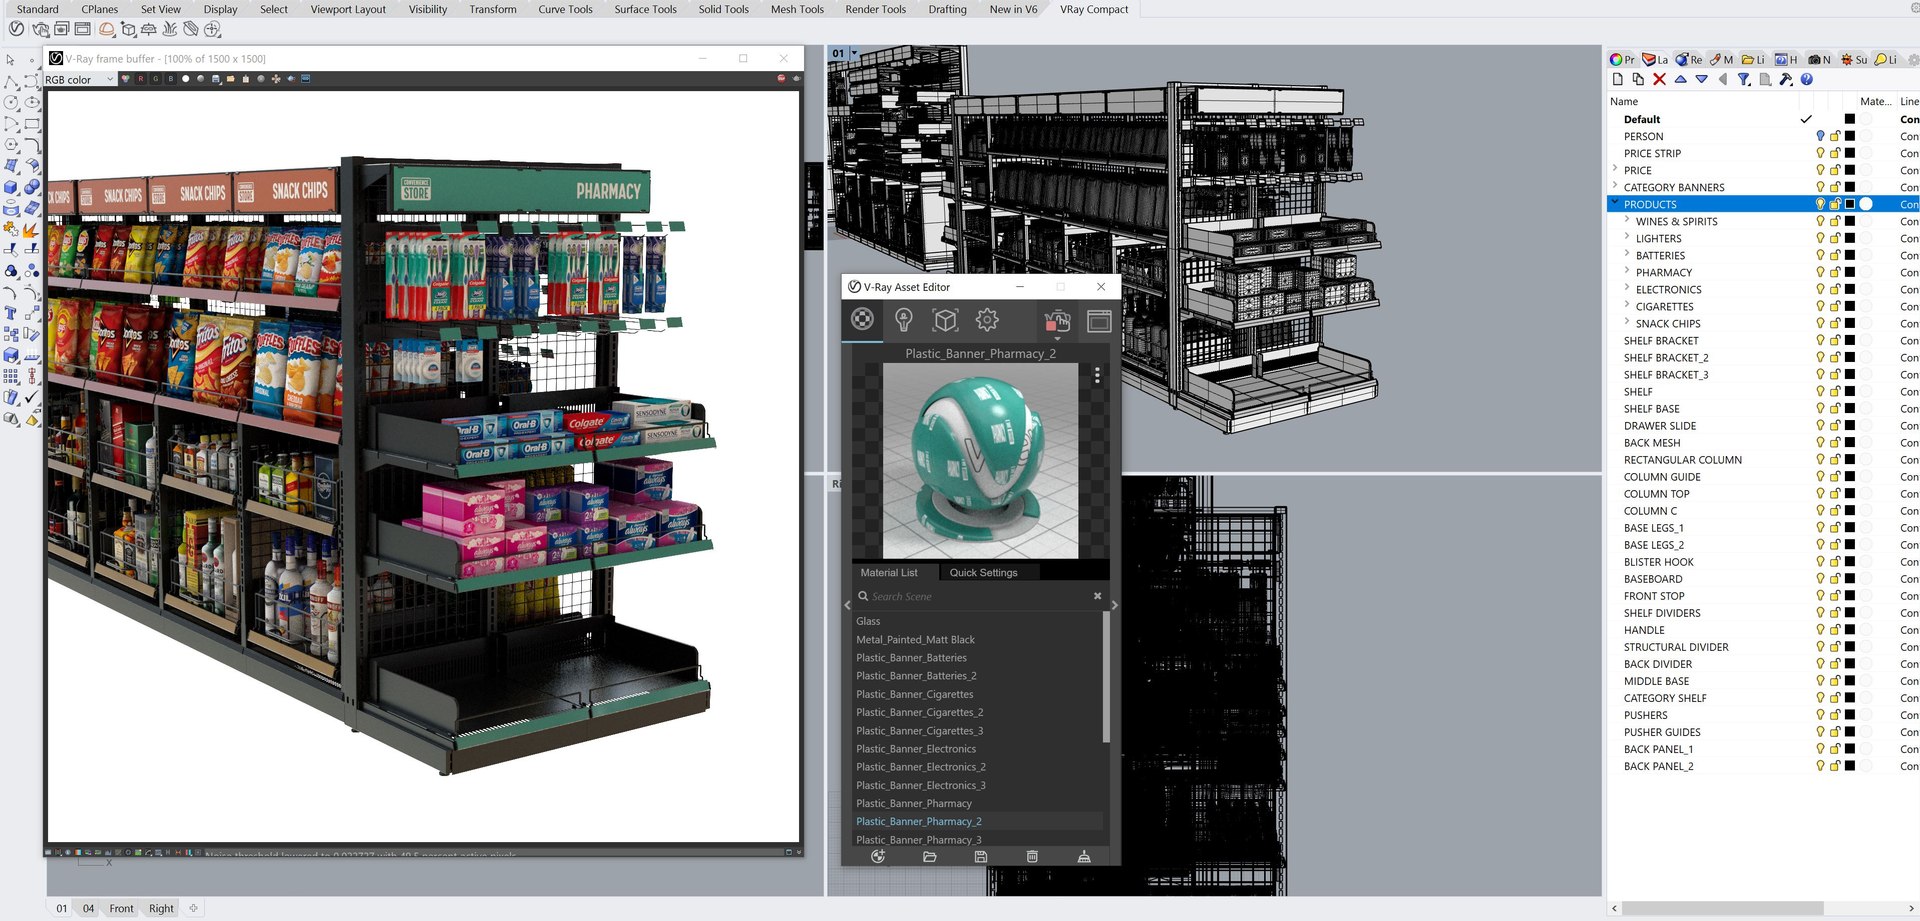This screenshot has height=921, width=1920.
Task: Click the Rectangle tool in left toolbar
Action: (32, 124)
